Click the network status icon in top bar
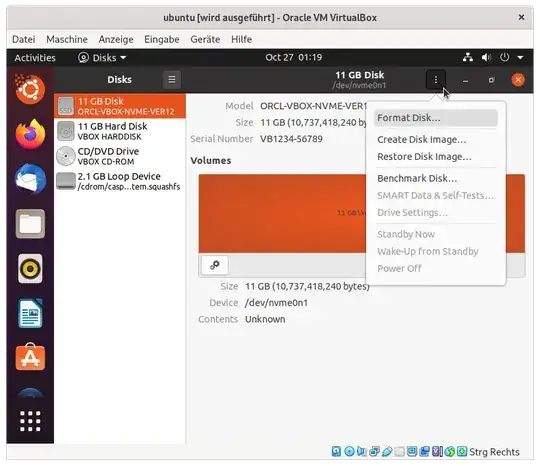The height and width of the screenshot is (466, 540). (467, 57)
